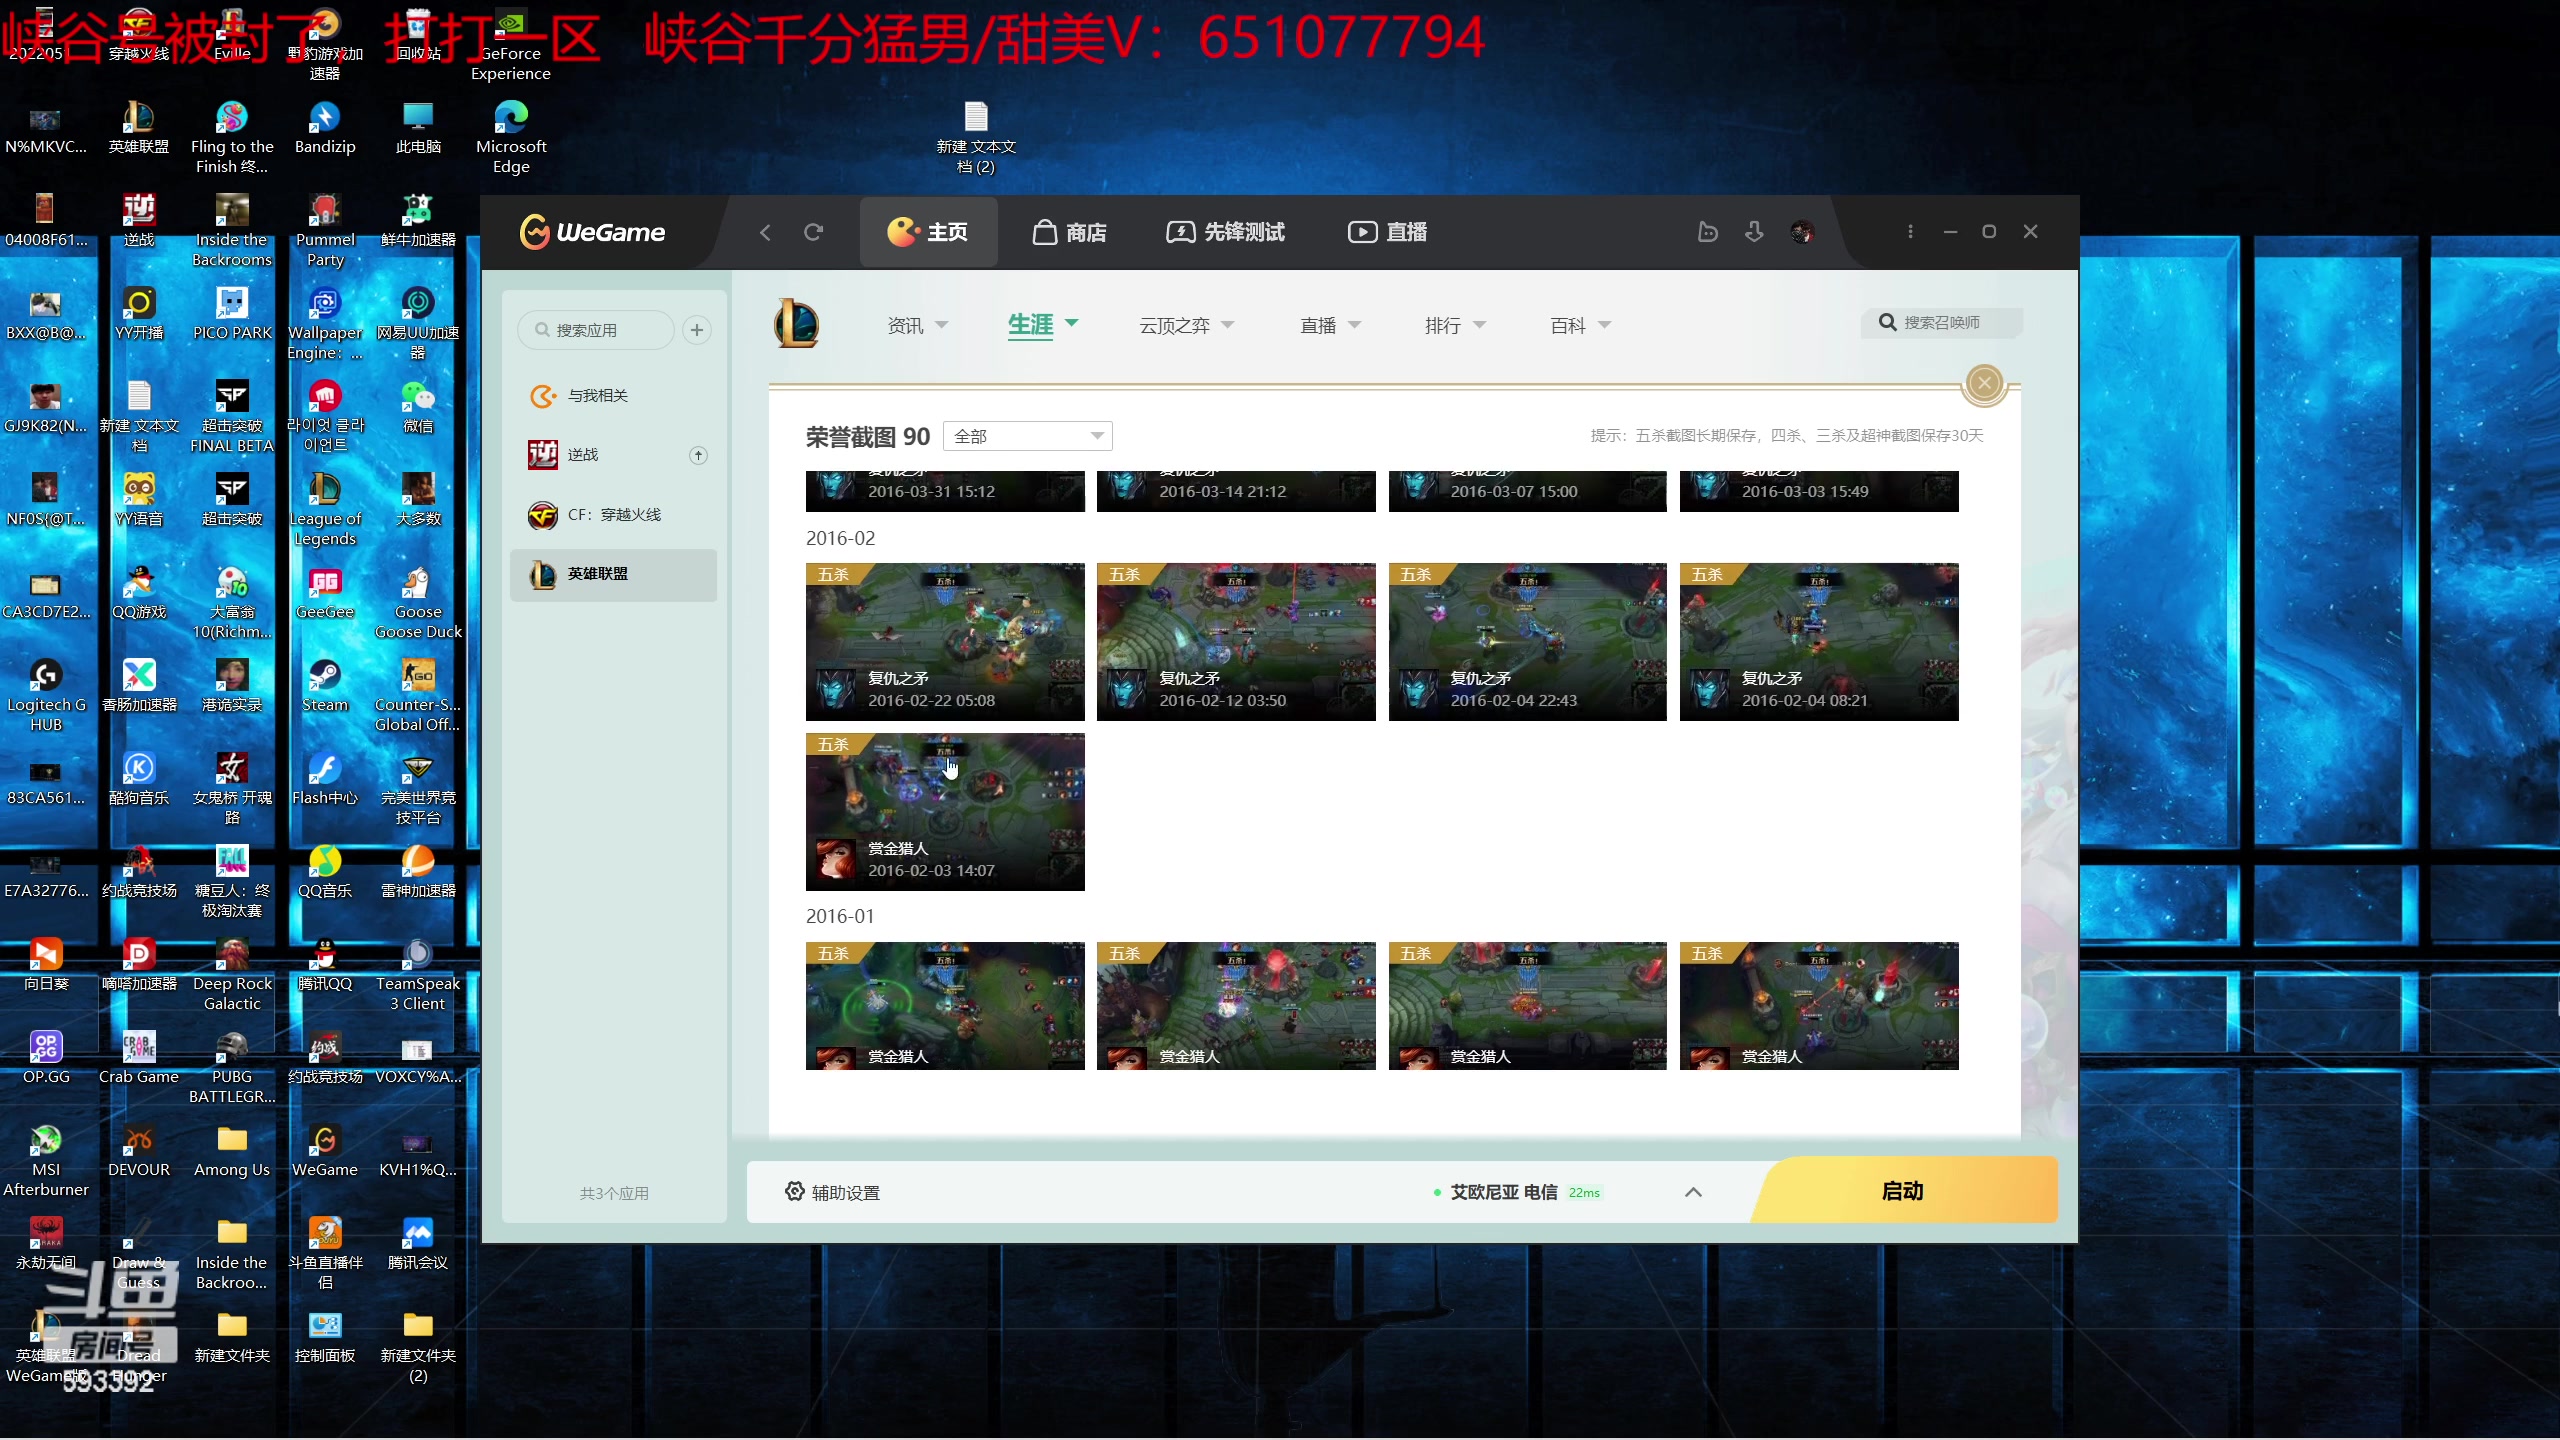Open 新建 文本文档 (2) file on desktop
This screenshot has height=1440, width=2560.
click(976, 138)
